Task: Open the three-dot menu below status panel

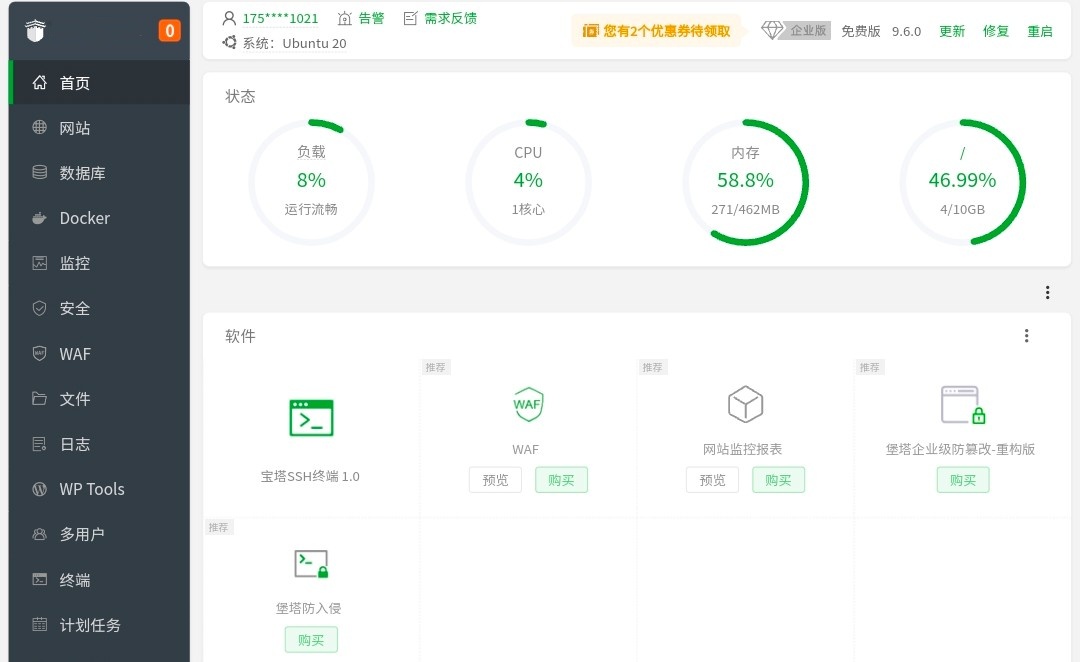Action: click(x=1047, y=293)
